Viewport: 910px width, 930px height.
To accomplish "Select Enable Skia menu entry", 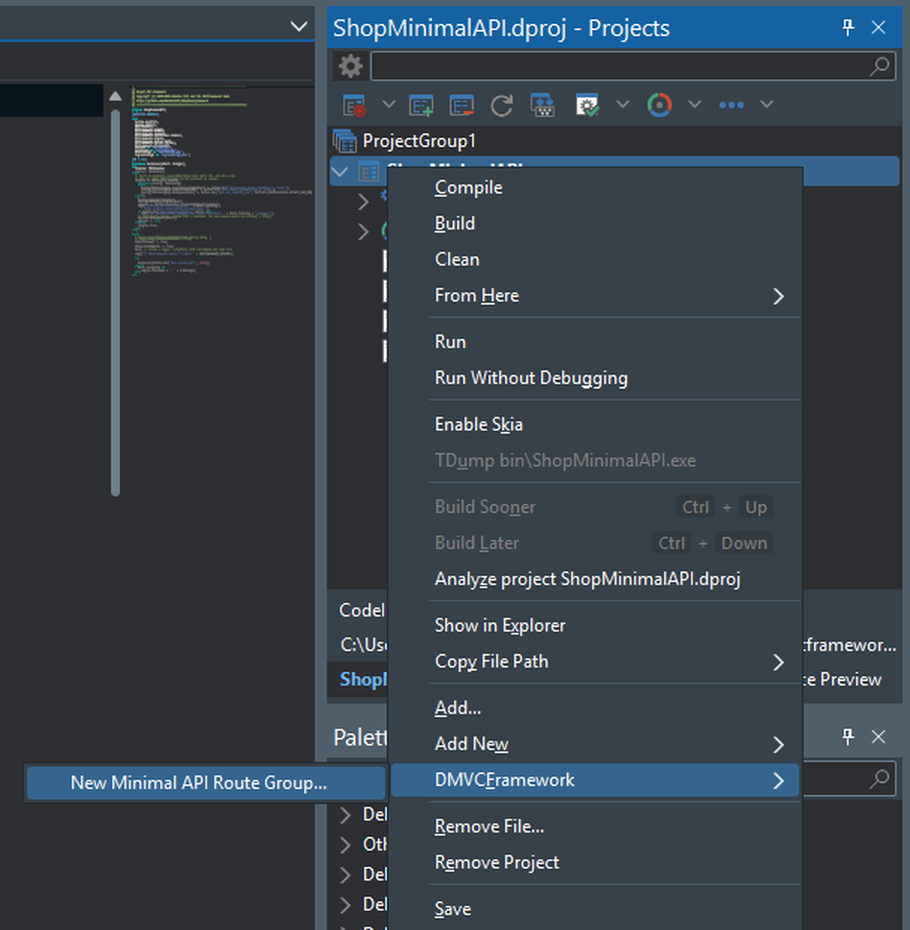I will tap(595, 425).
